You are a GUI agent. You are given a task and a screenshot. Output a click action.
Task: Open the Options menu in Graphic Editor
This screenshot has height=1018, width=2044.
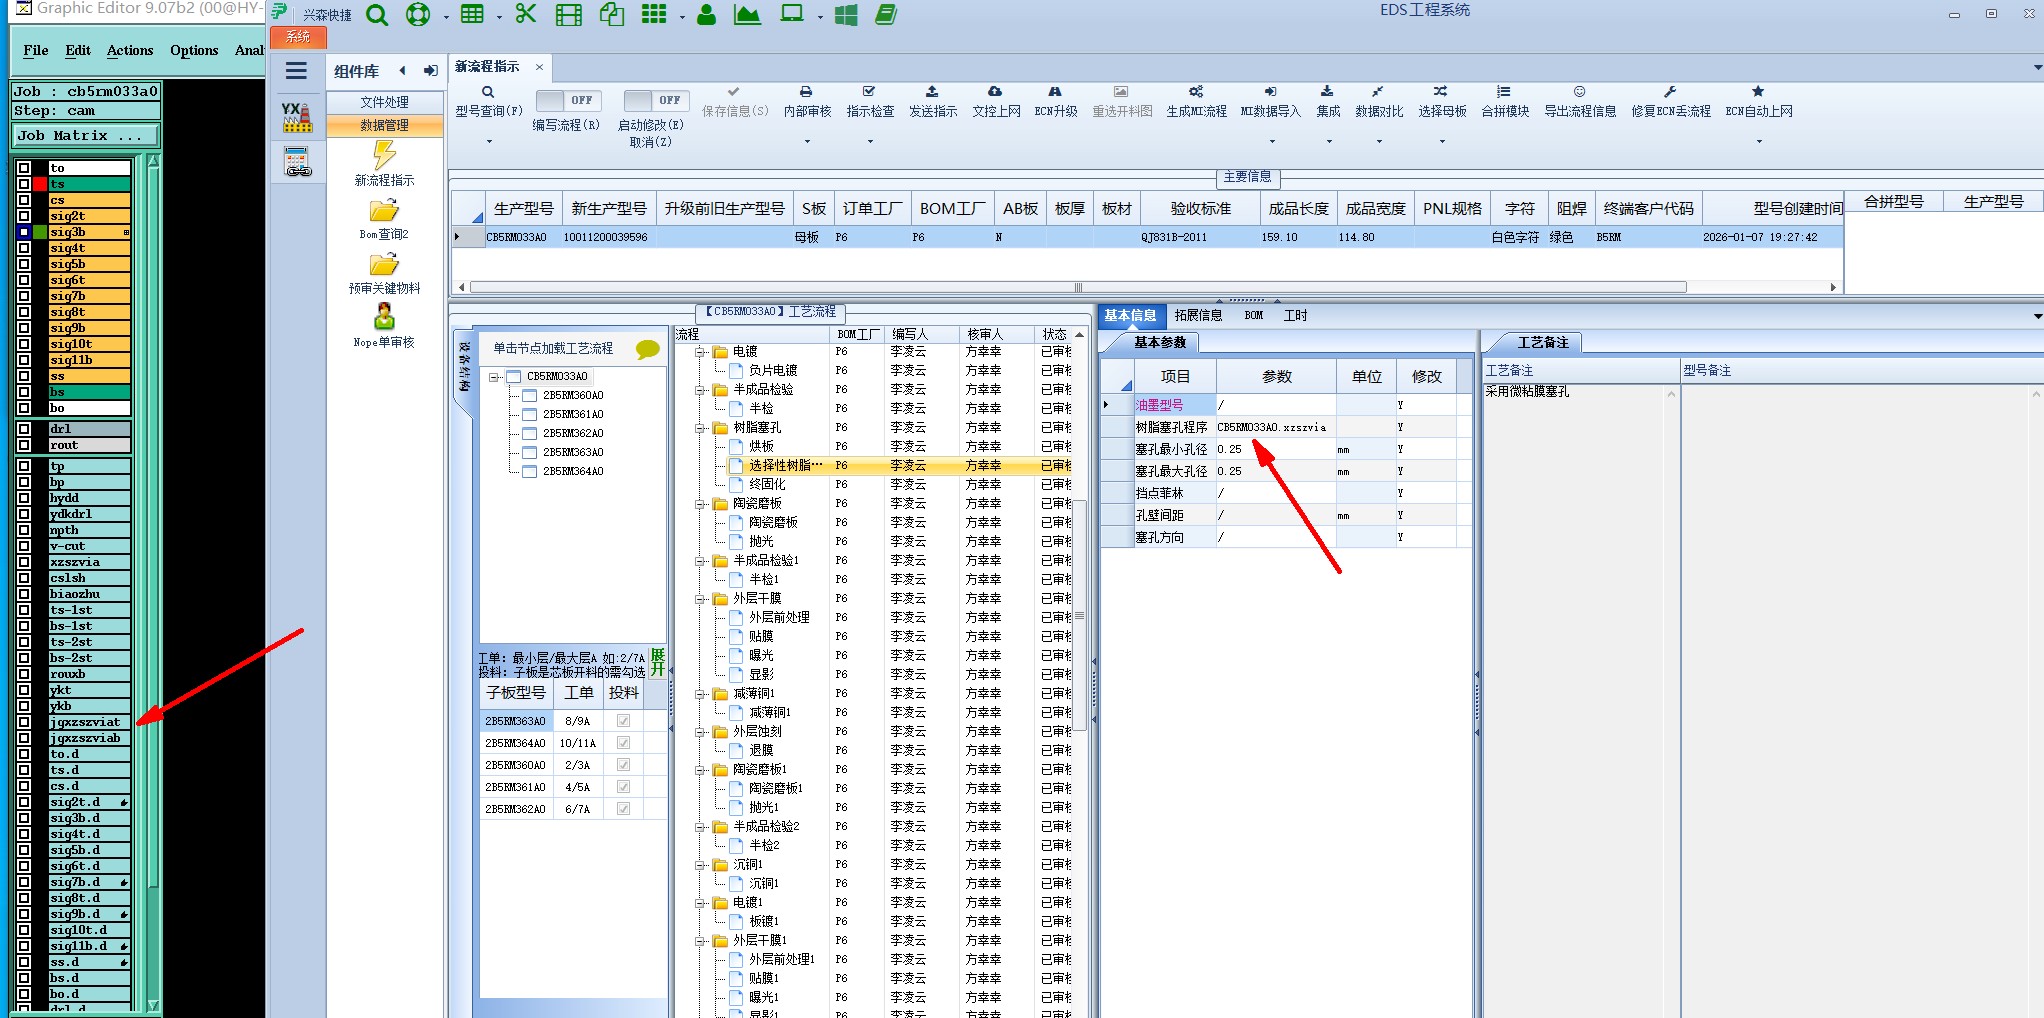pos(194,50)
